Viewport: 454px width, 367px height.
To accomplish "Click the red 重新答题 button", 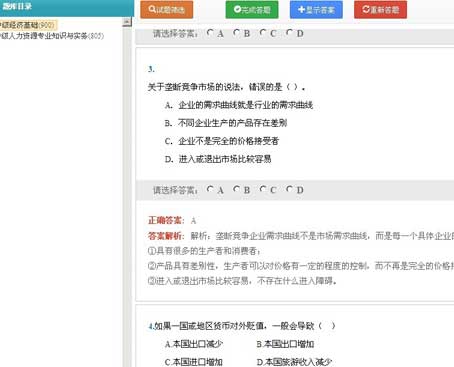I will click(381, 10).
